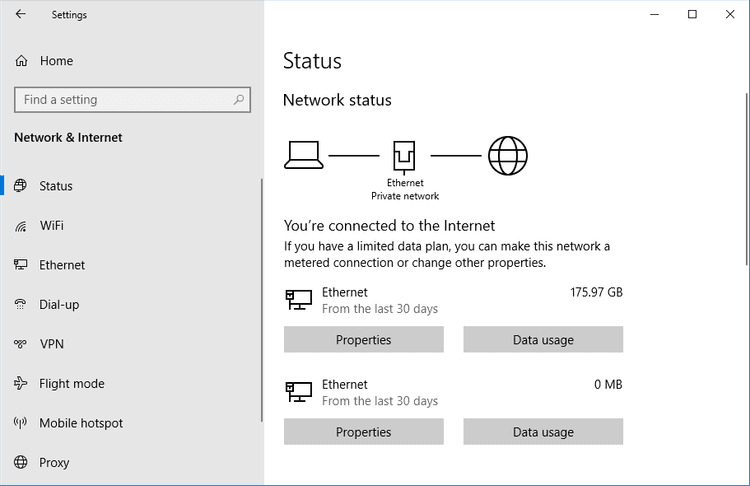Click the Internet globe diagram icon

click(x=507, y=156)
